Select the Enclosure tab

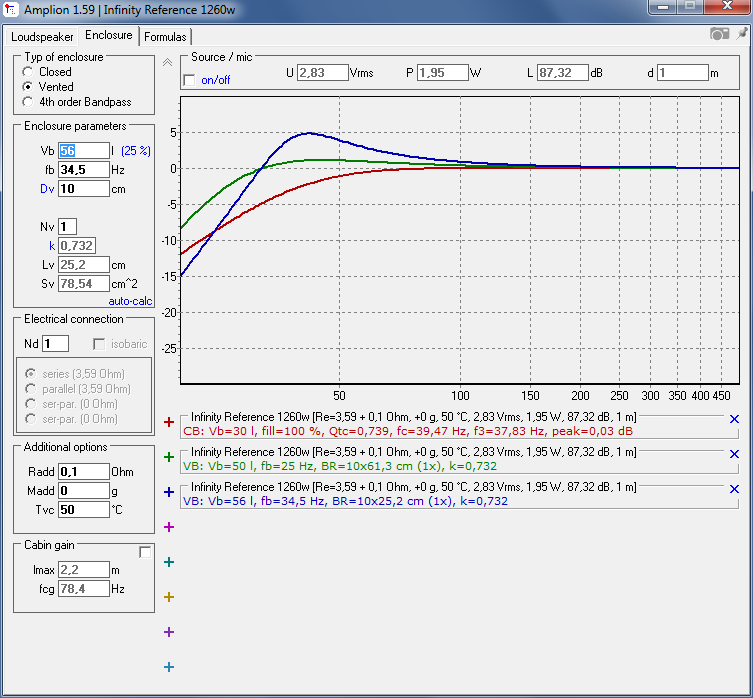tap(109, 35)
